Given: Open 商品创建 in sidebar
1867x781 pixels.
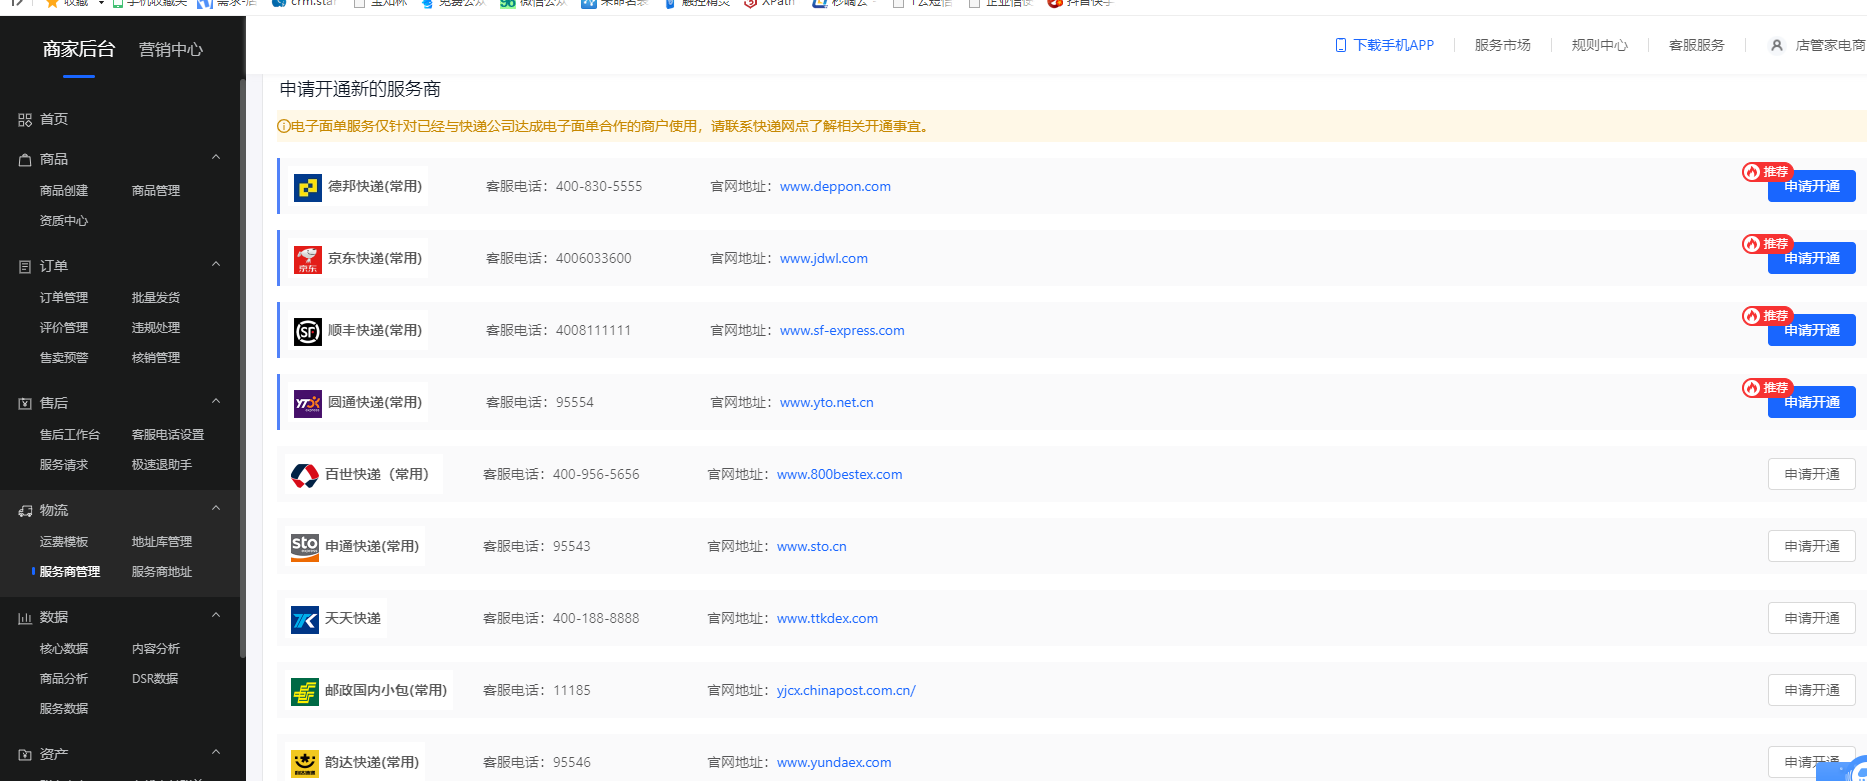Looking at the screenshot, I should point(64,191).
